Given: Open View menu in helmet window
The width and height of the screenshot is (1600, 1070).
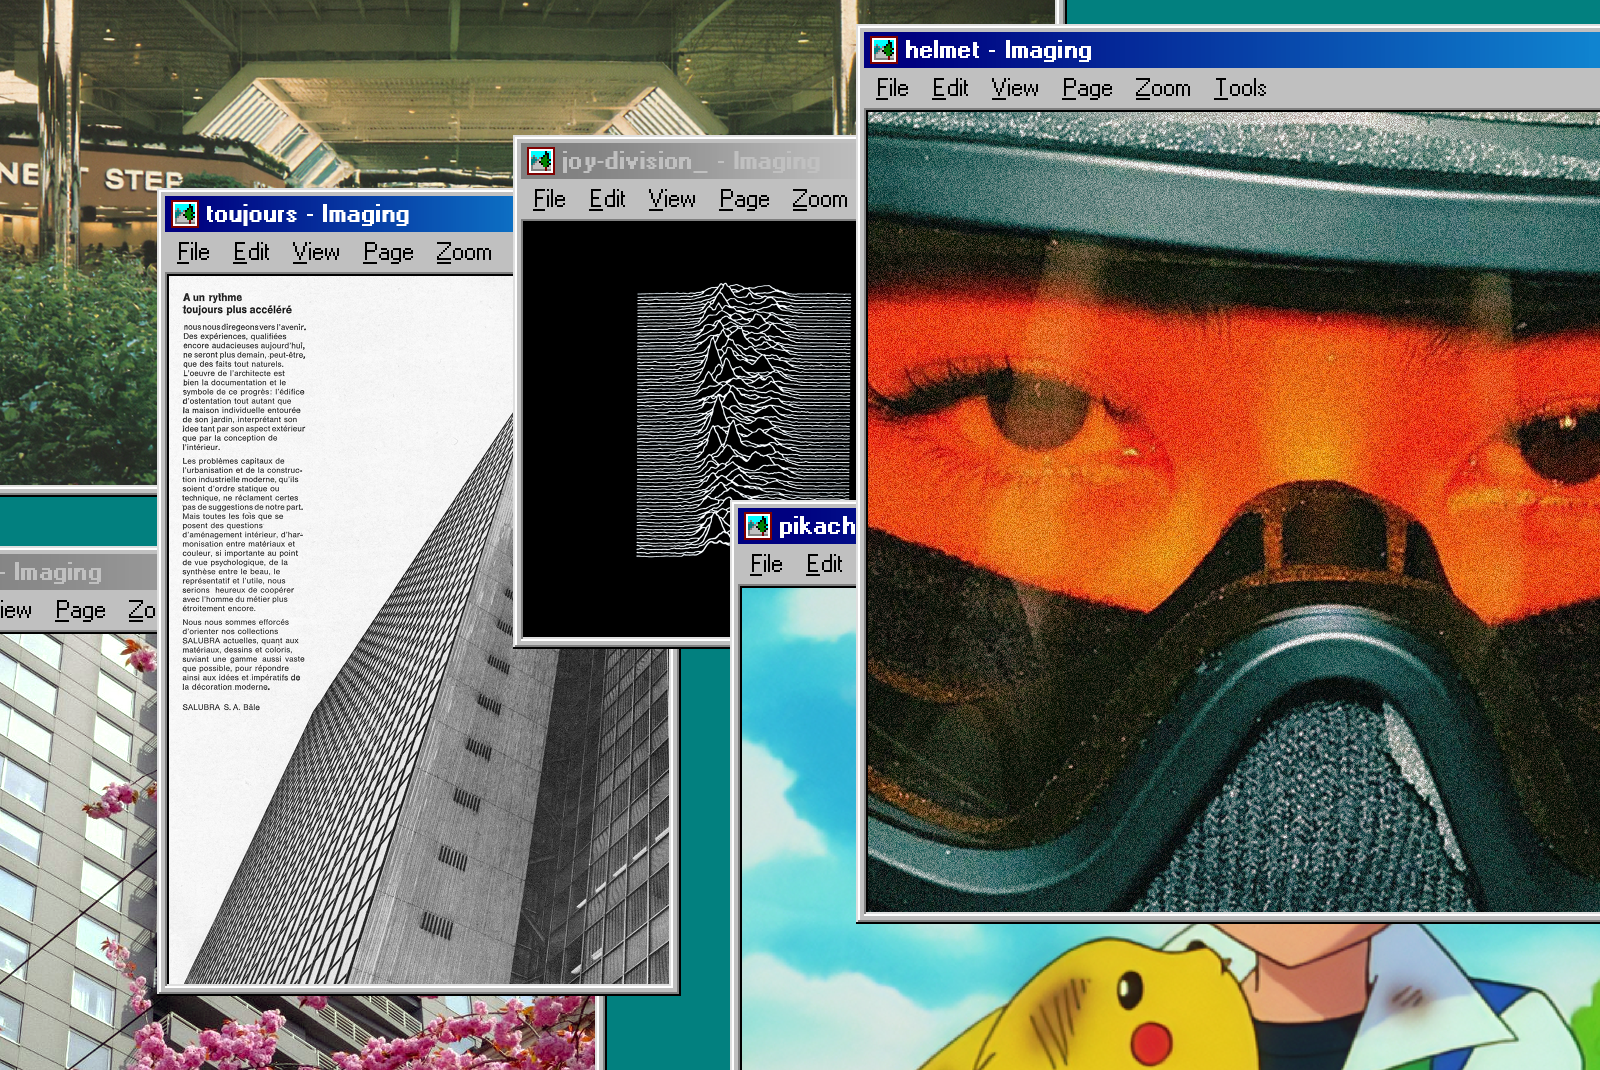Looking at the screenshot, I should pyautogui.click(x=1015, y=88).
